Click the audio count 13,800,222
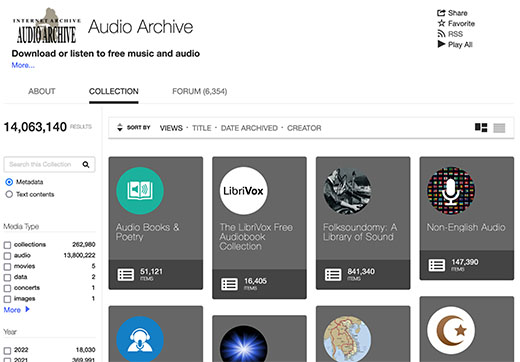The width and height of the screenshot is (520, 362). coord(79,255)
